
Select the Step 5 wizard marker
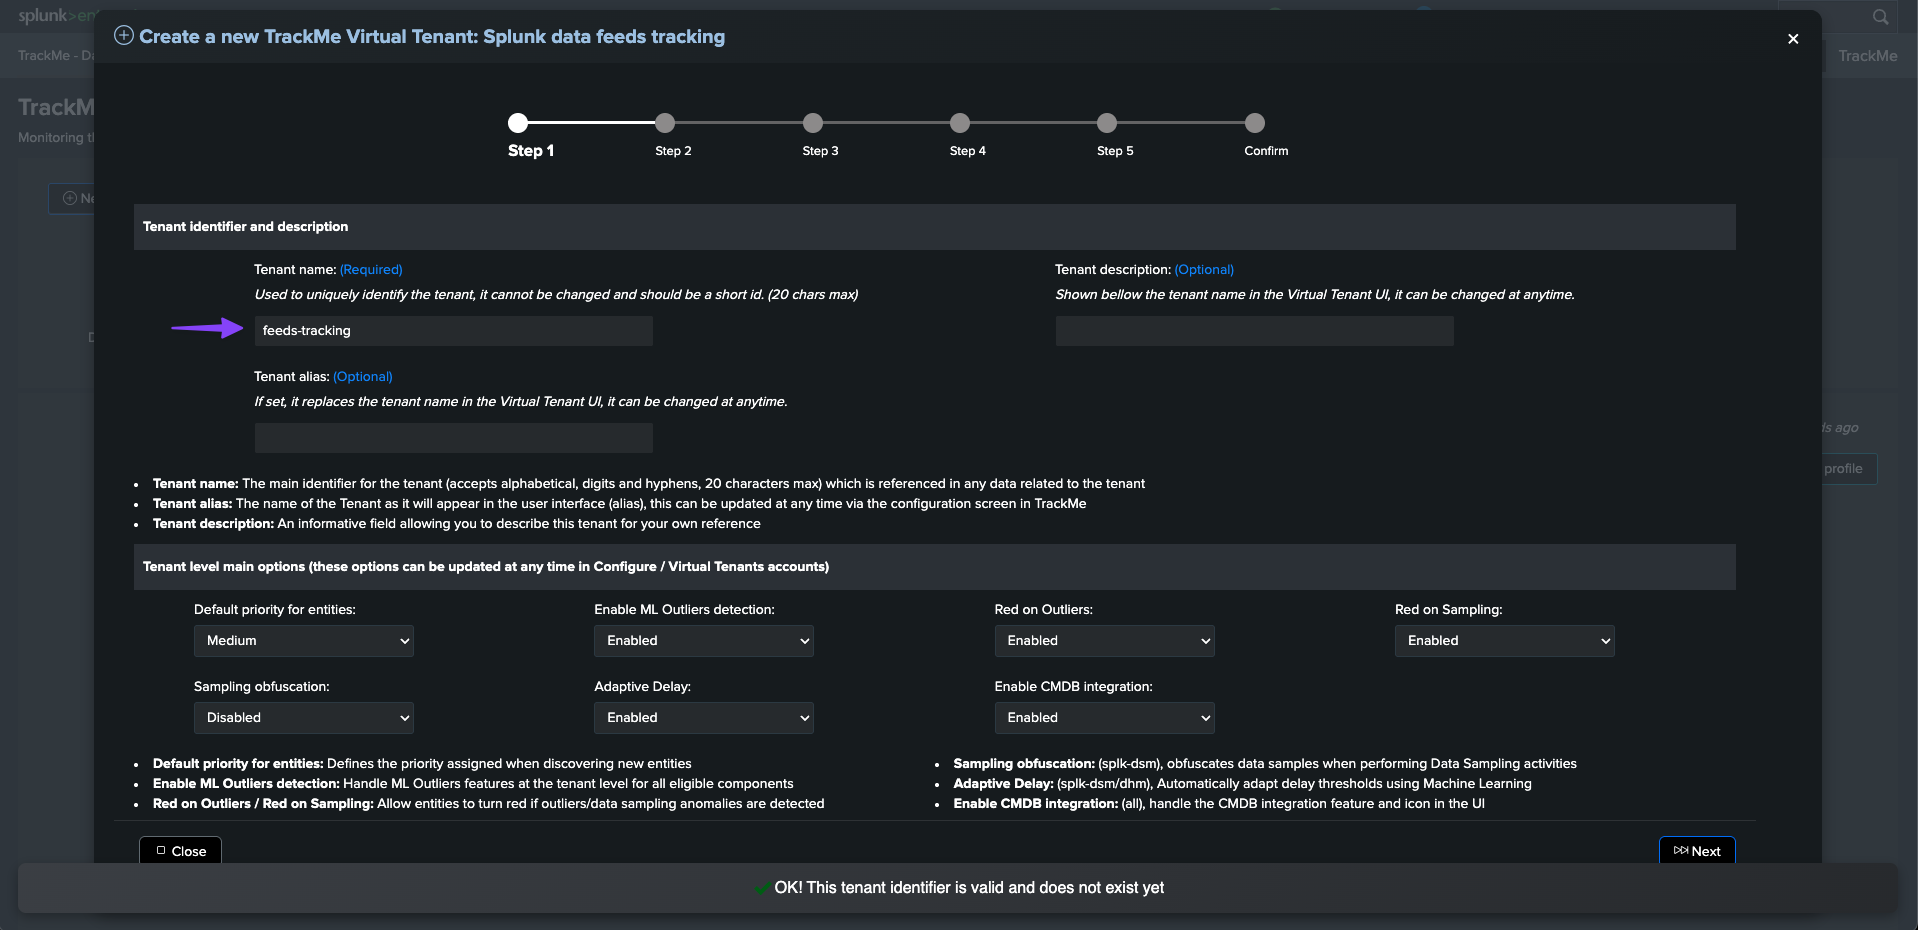pos(1107,123)
